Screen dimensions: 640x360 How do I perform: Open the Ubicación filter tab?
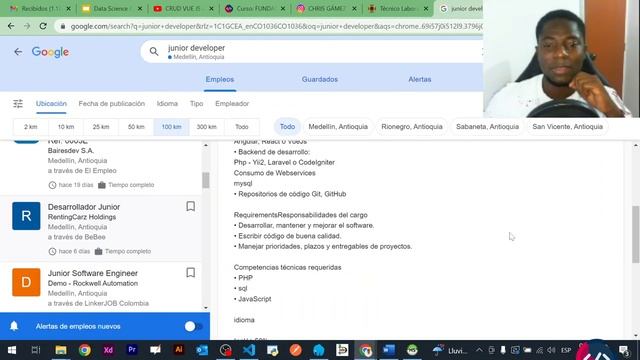pyautogui.click(x=51, y=104)
